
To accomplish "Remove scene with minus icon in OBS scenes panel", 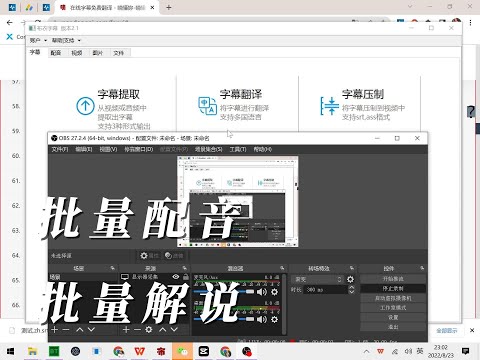I will (x=66, y=329).
